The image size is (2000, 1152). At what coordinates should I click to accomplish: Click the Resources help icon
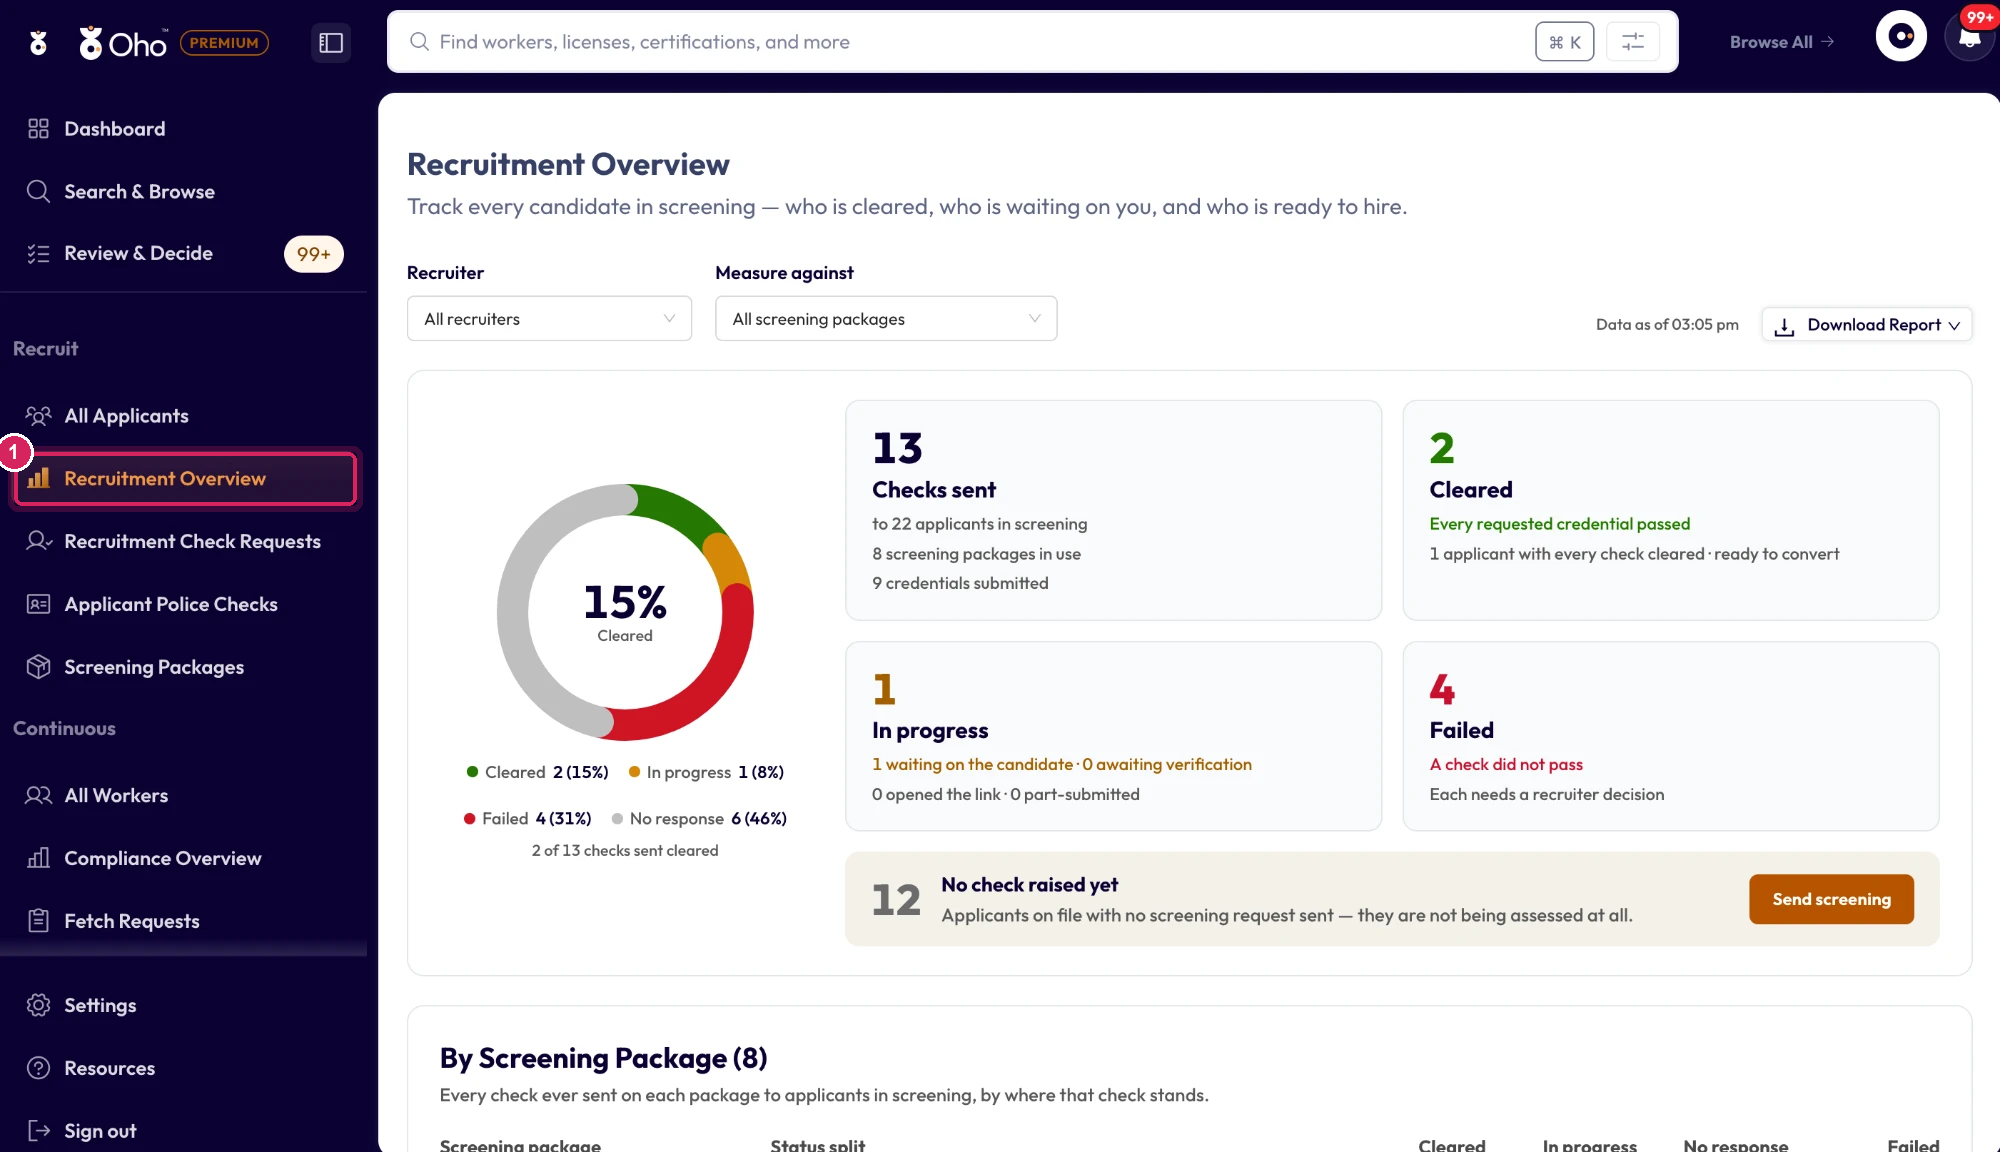[x=38, y=1068]
